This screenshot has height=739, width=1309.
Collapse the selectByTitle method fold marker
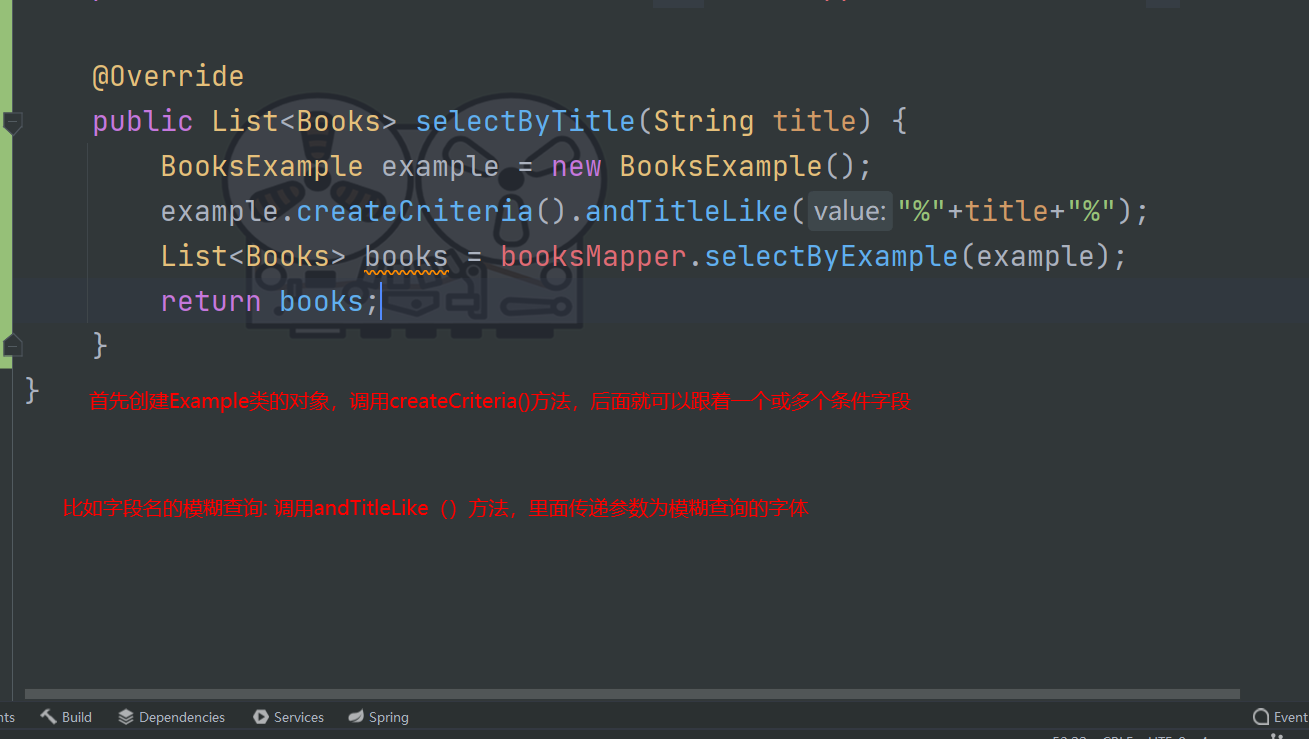coord(12,122)
